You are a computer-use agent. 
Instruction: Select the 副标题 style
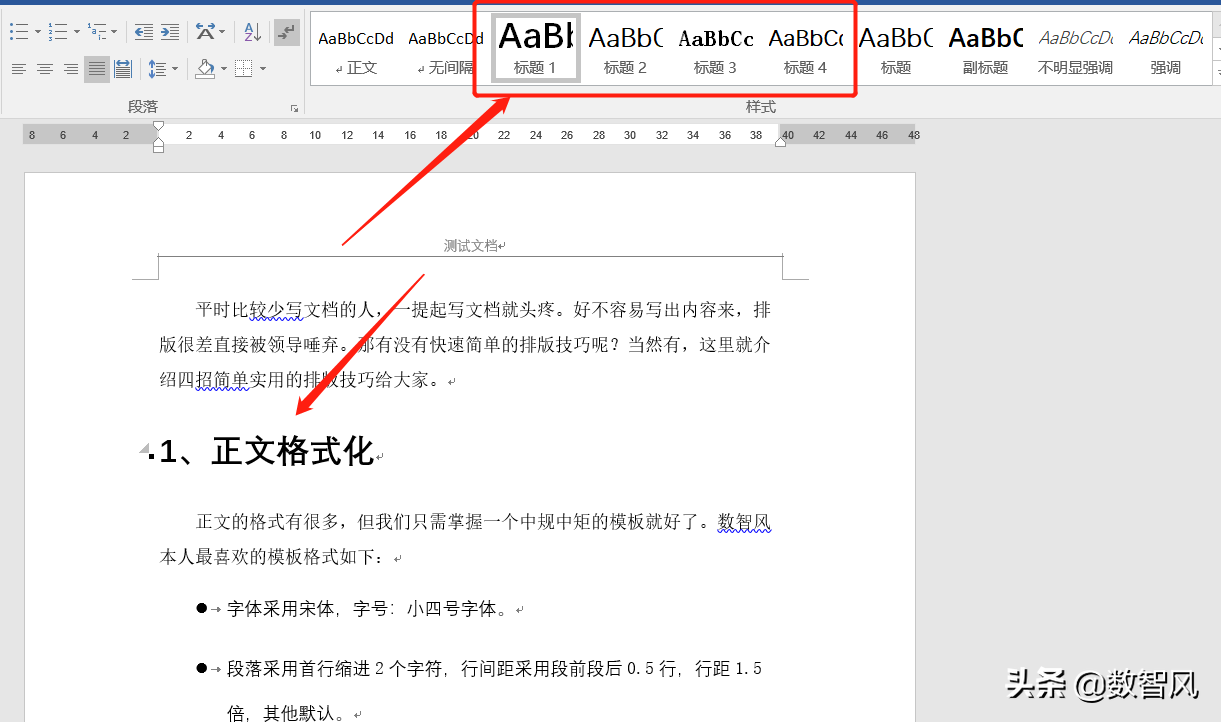click(985, 45)
